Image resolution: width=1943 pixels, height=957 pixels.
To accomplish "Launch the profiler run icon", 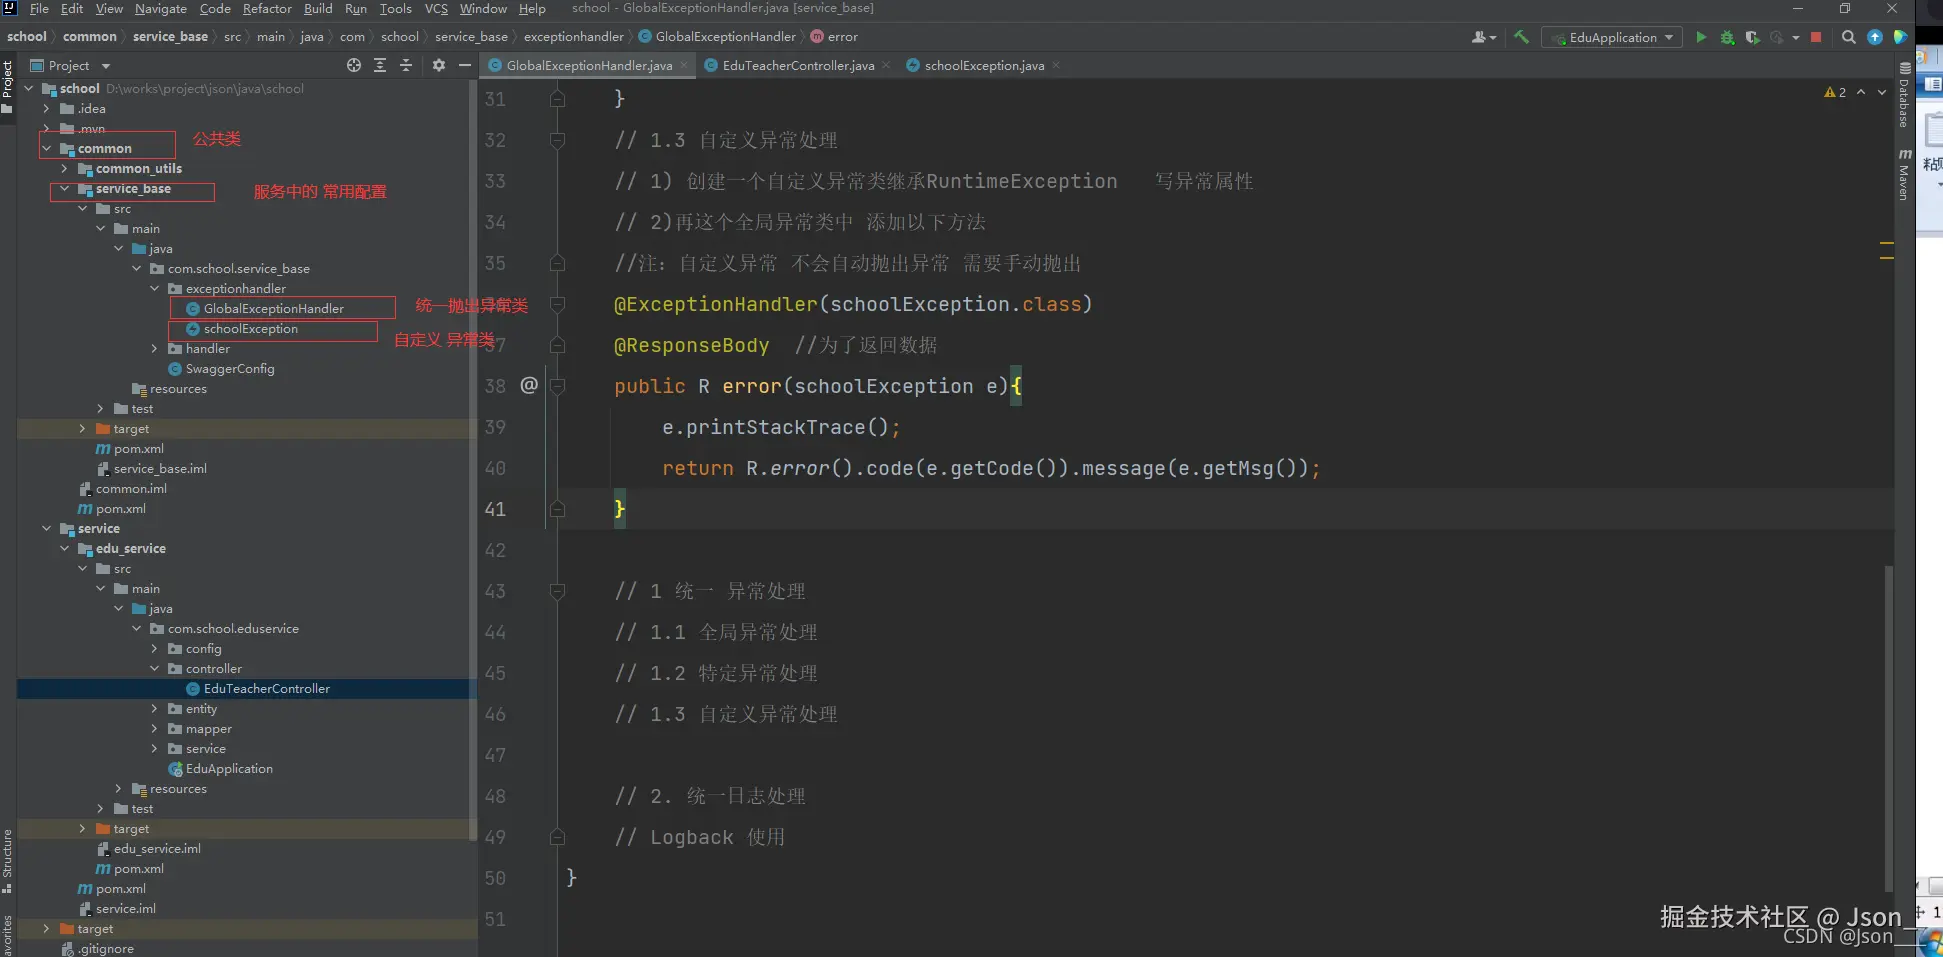I will click(x=1776, y=37).
